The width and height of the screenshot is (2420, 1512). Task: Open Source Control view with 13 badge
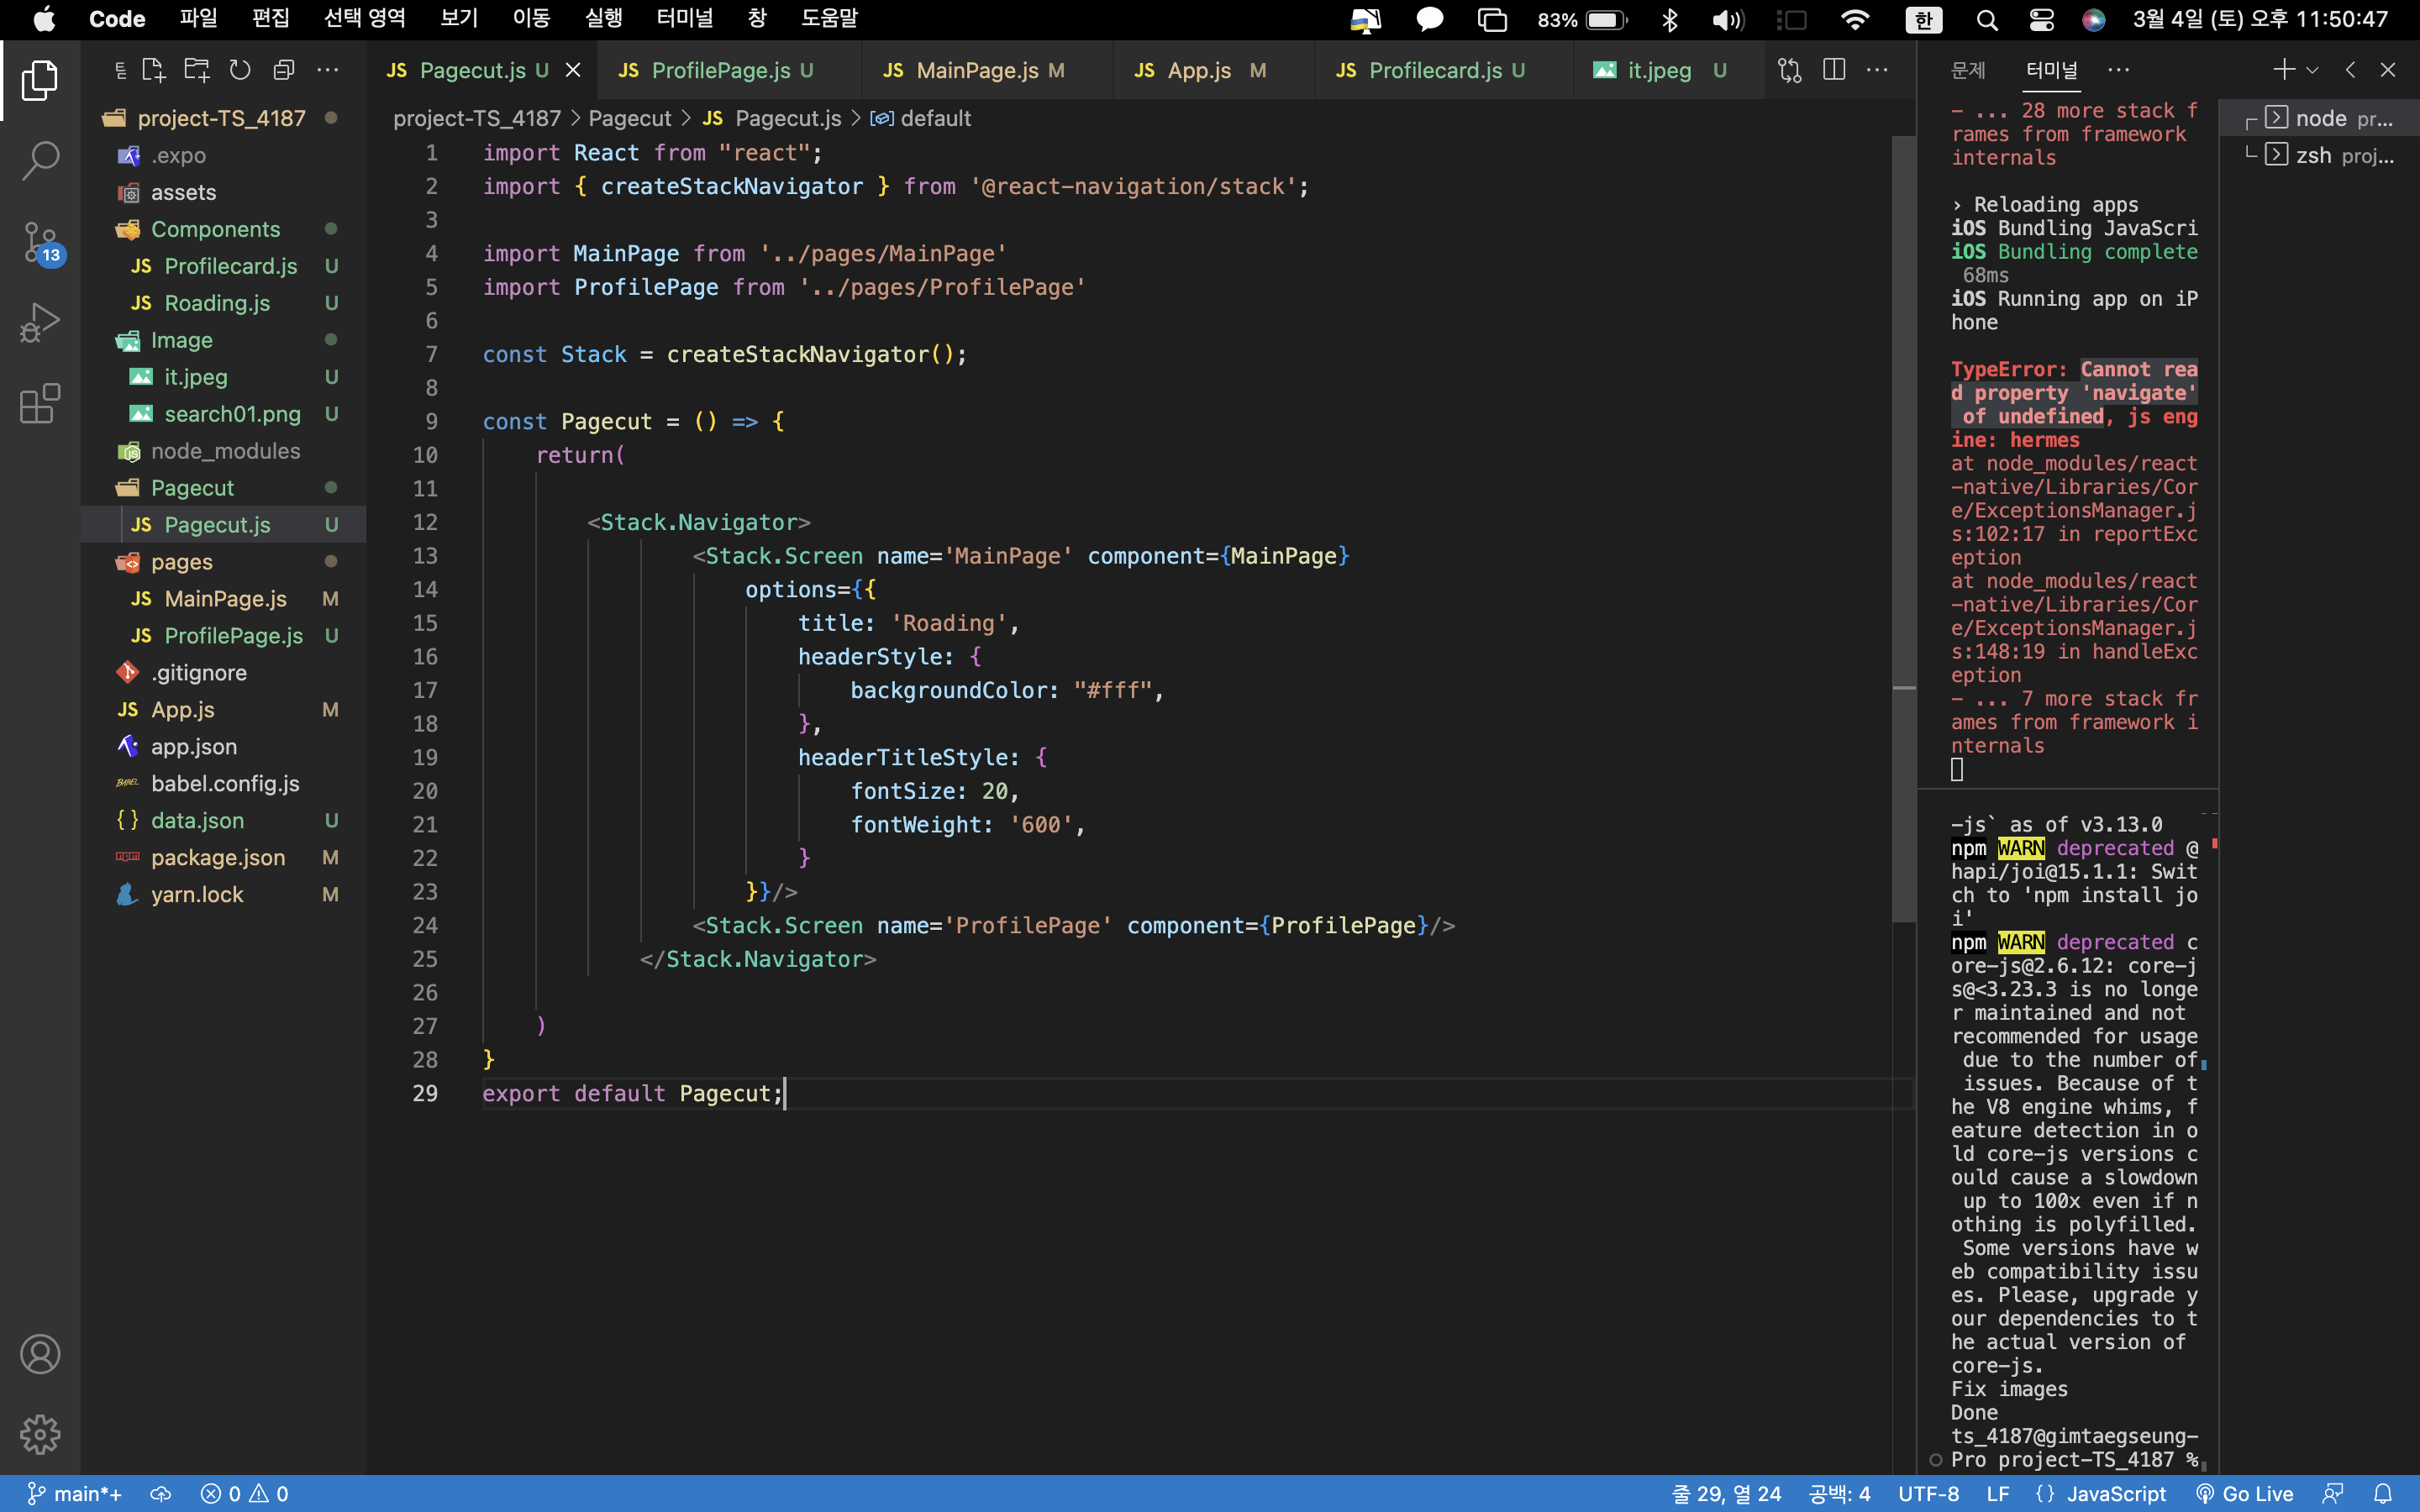tap(40, 242)
